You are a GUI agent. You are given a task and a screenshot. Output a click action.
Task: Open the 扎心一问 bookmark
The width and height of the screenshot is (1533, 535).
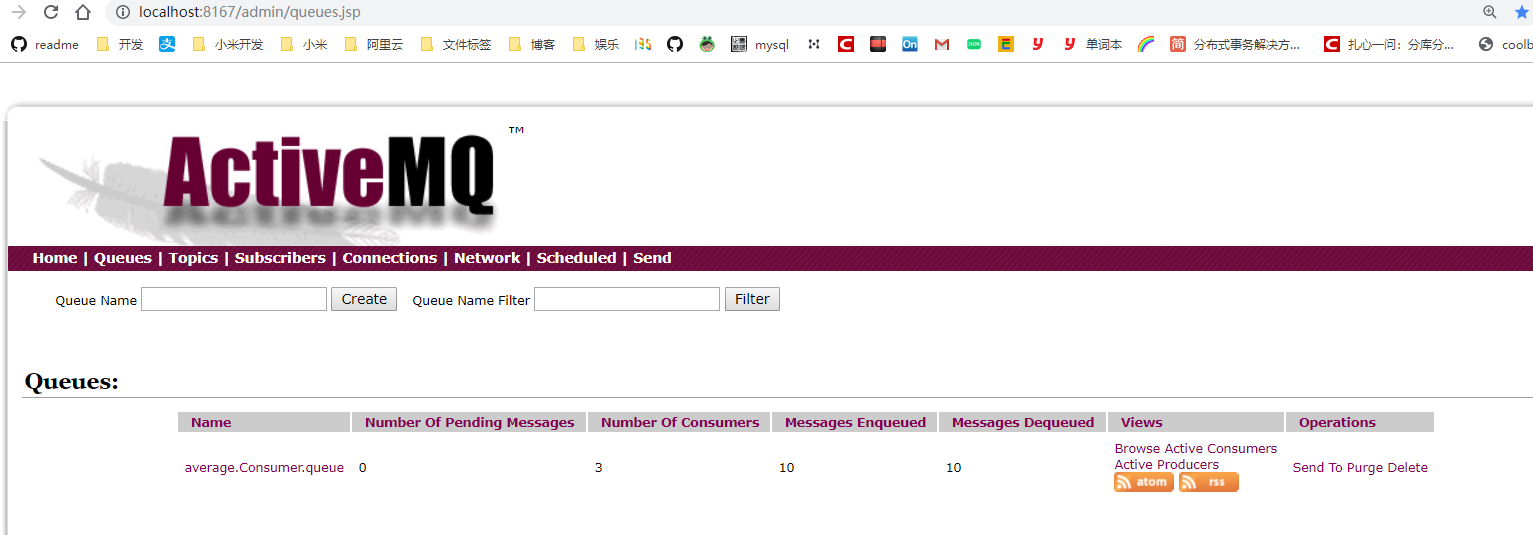point(1389,44)
